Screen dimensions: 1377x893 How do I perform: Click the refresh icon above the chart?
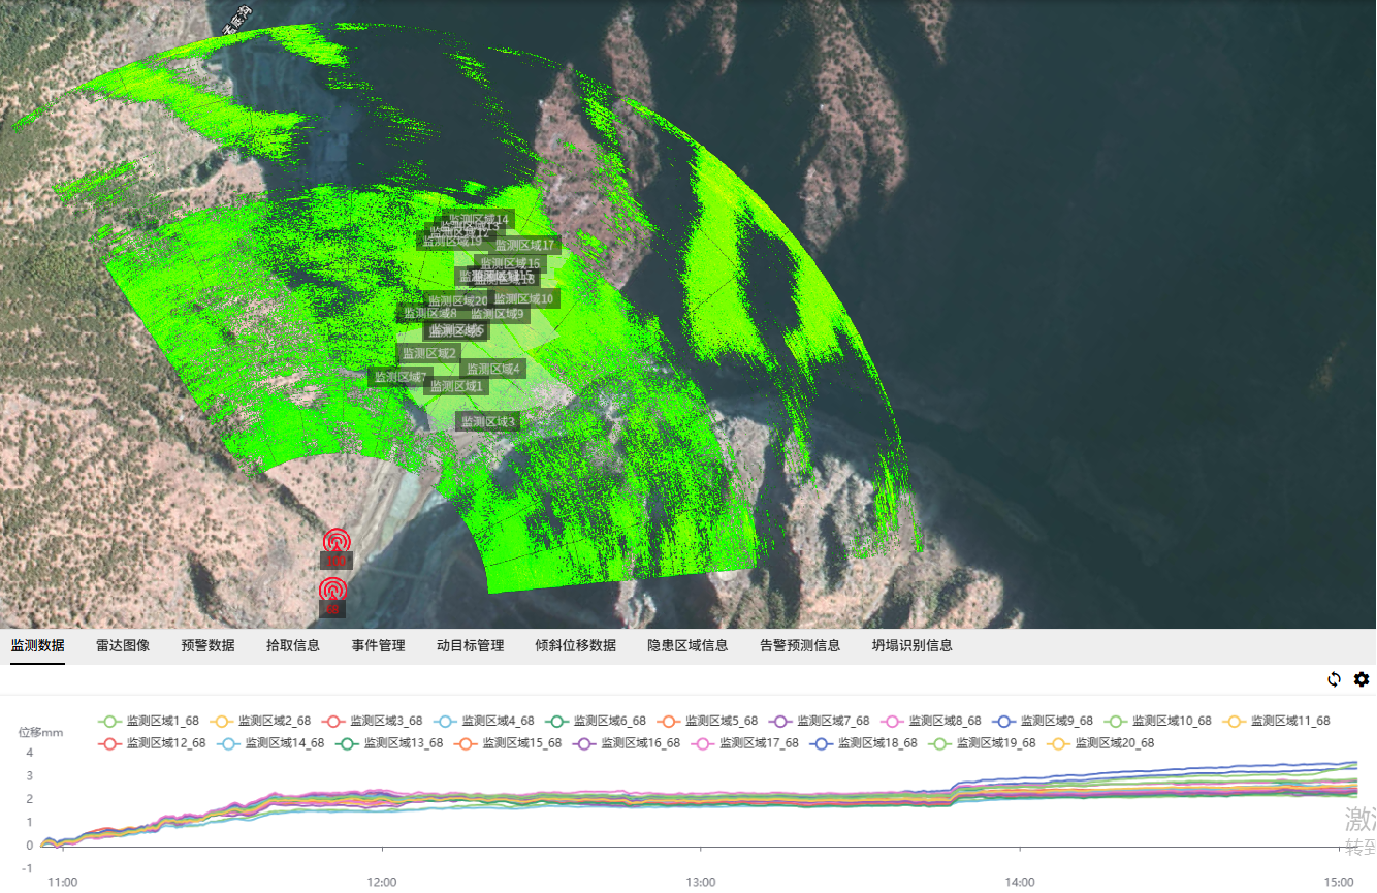coord(1334,680)
